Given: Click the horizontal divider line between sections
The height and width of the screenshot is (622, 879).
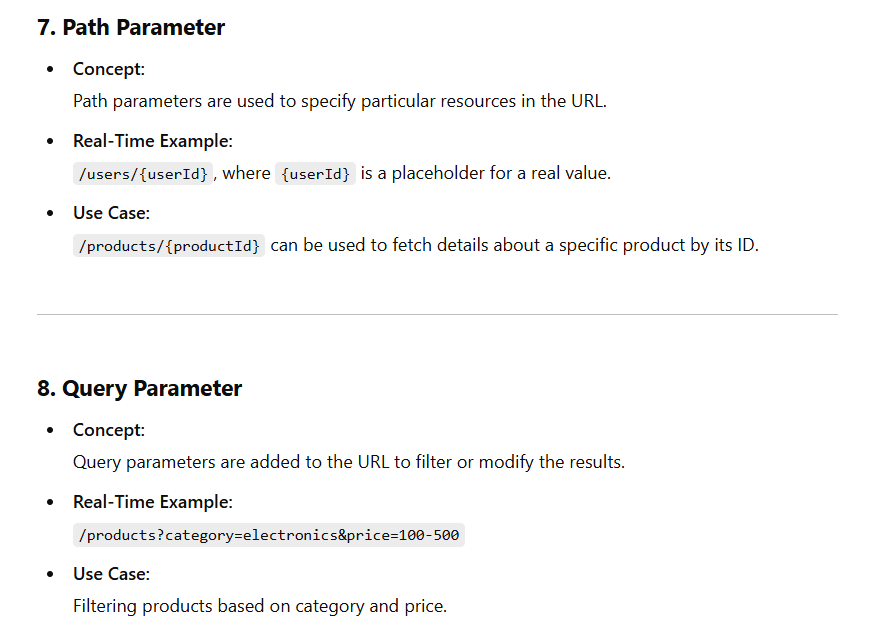Looking at the screenshot, I should (437, 315).
